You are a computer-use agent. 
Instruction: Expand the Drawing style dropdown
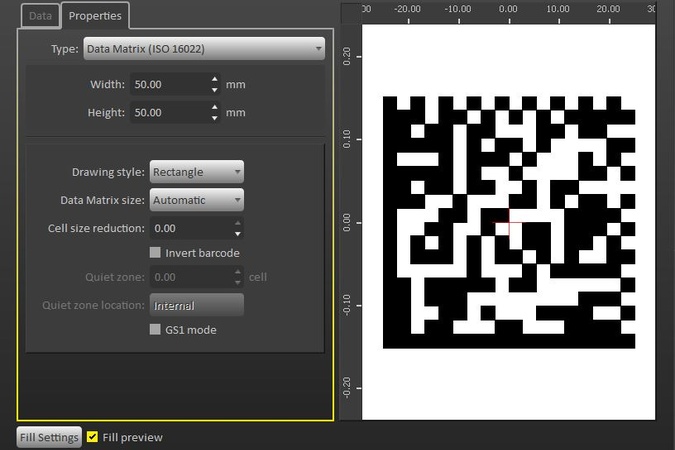point(196,172)
